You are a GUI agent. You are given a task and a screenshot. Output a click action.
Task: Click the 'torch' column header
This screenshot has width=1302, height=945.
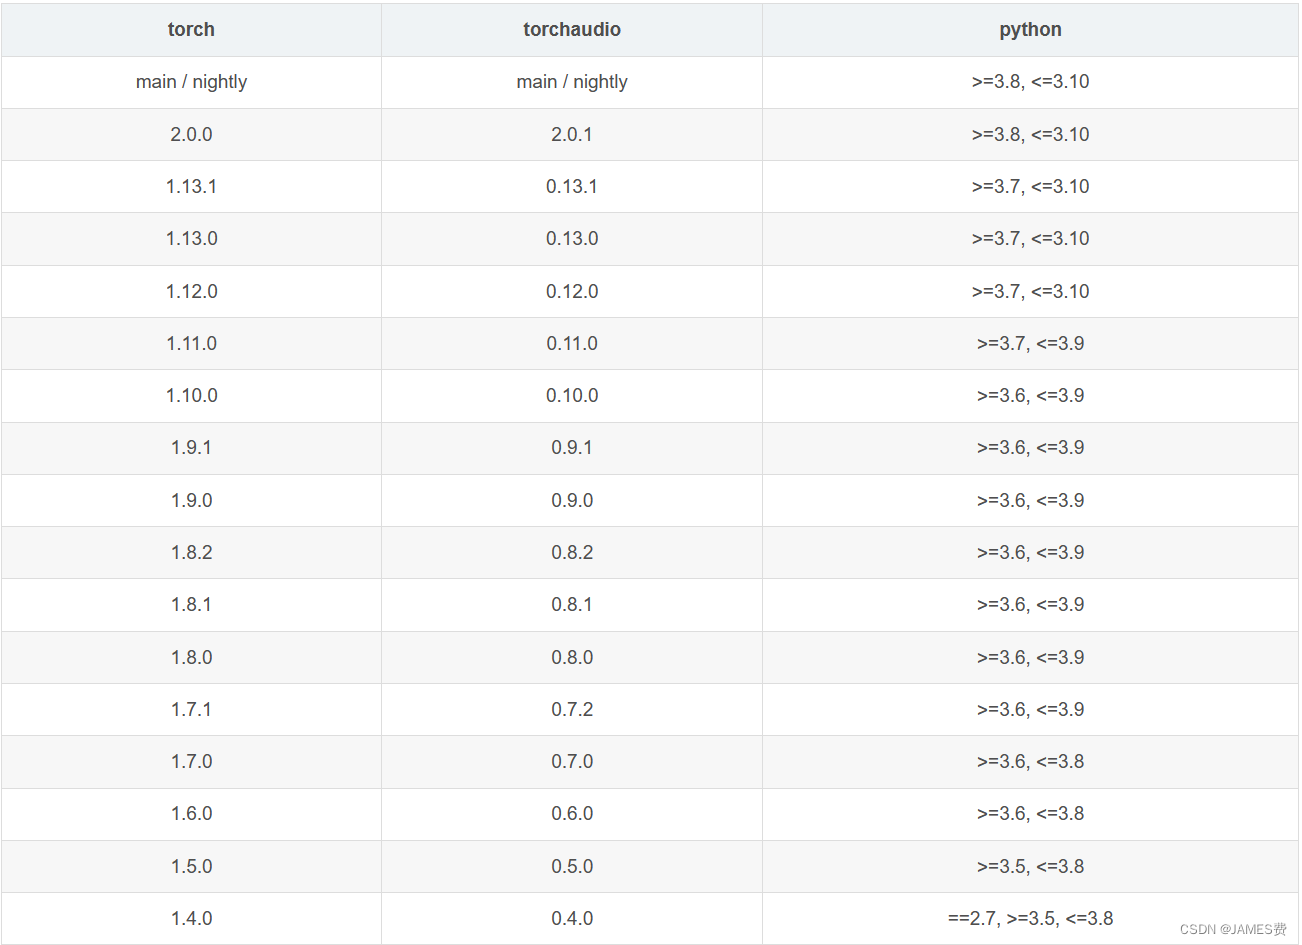pos(191,30)
